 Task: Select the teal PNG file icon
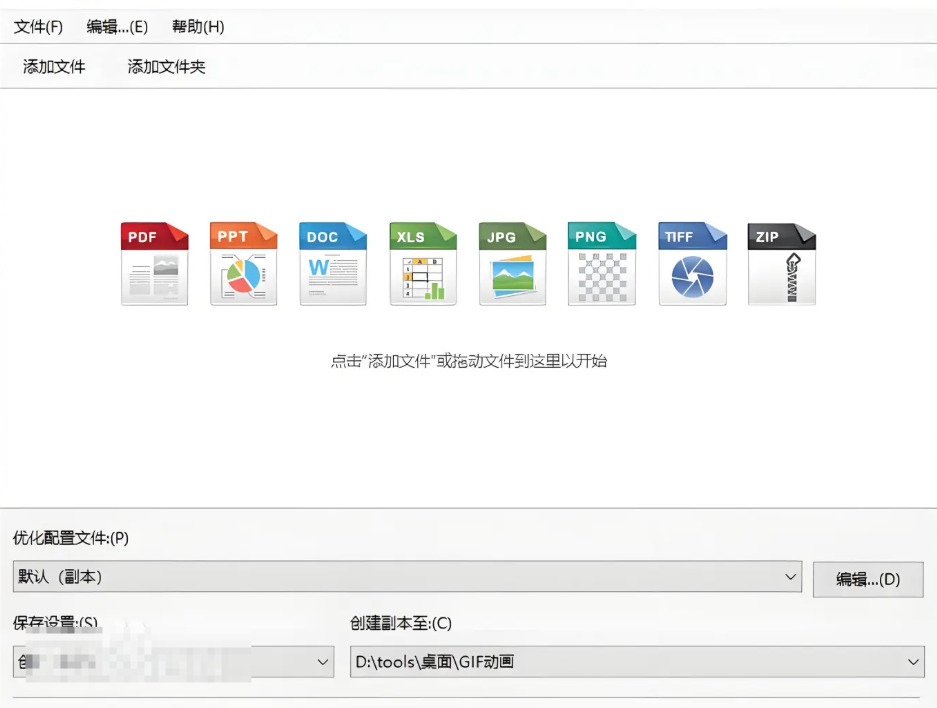pos(602,263)
